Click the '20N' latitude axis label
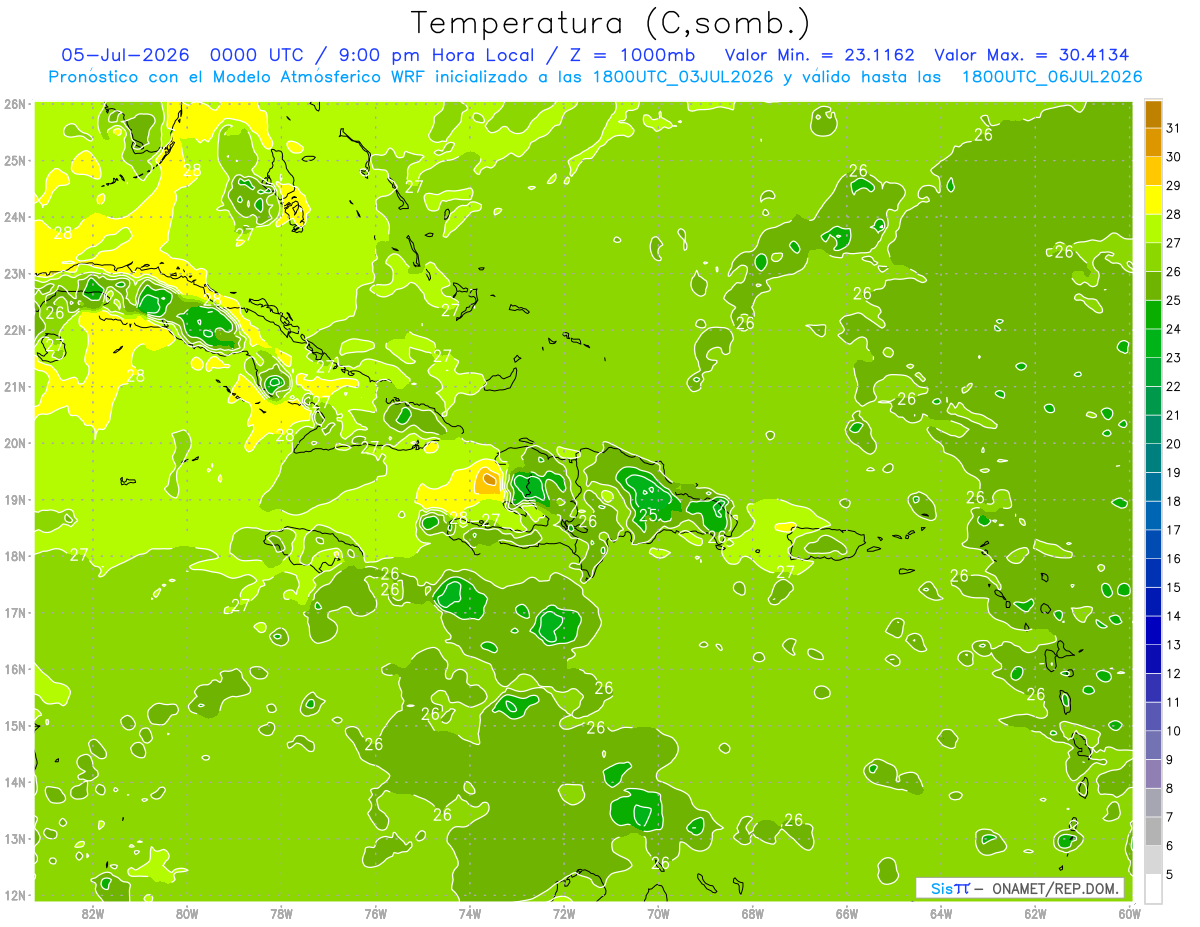Image resolution: width=1200 pixels, height=927 pixels. (15, 443)
